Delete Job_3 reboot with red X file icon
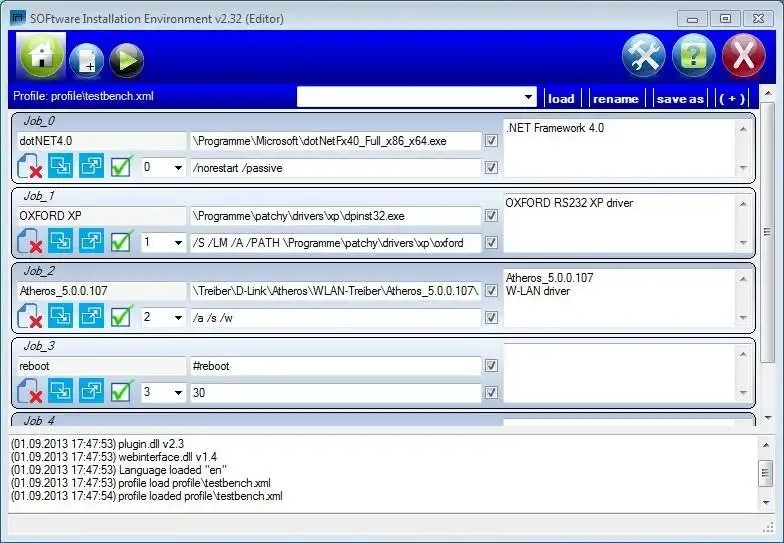Image resolution: width=784 pixels, height=543 pixels. (30, 391)
